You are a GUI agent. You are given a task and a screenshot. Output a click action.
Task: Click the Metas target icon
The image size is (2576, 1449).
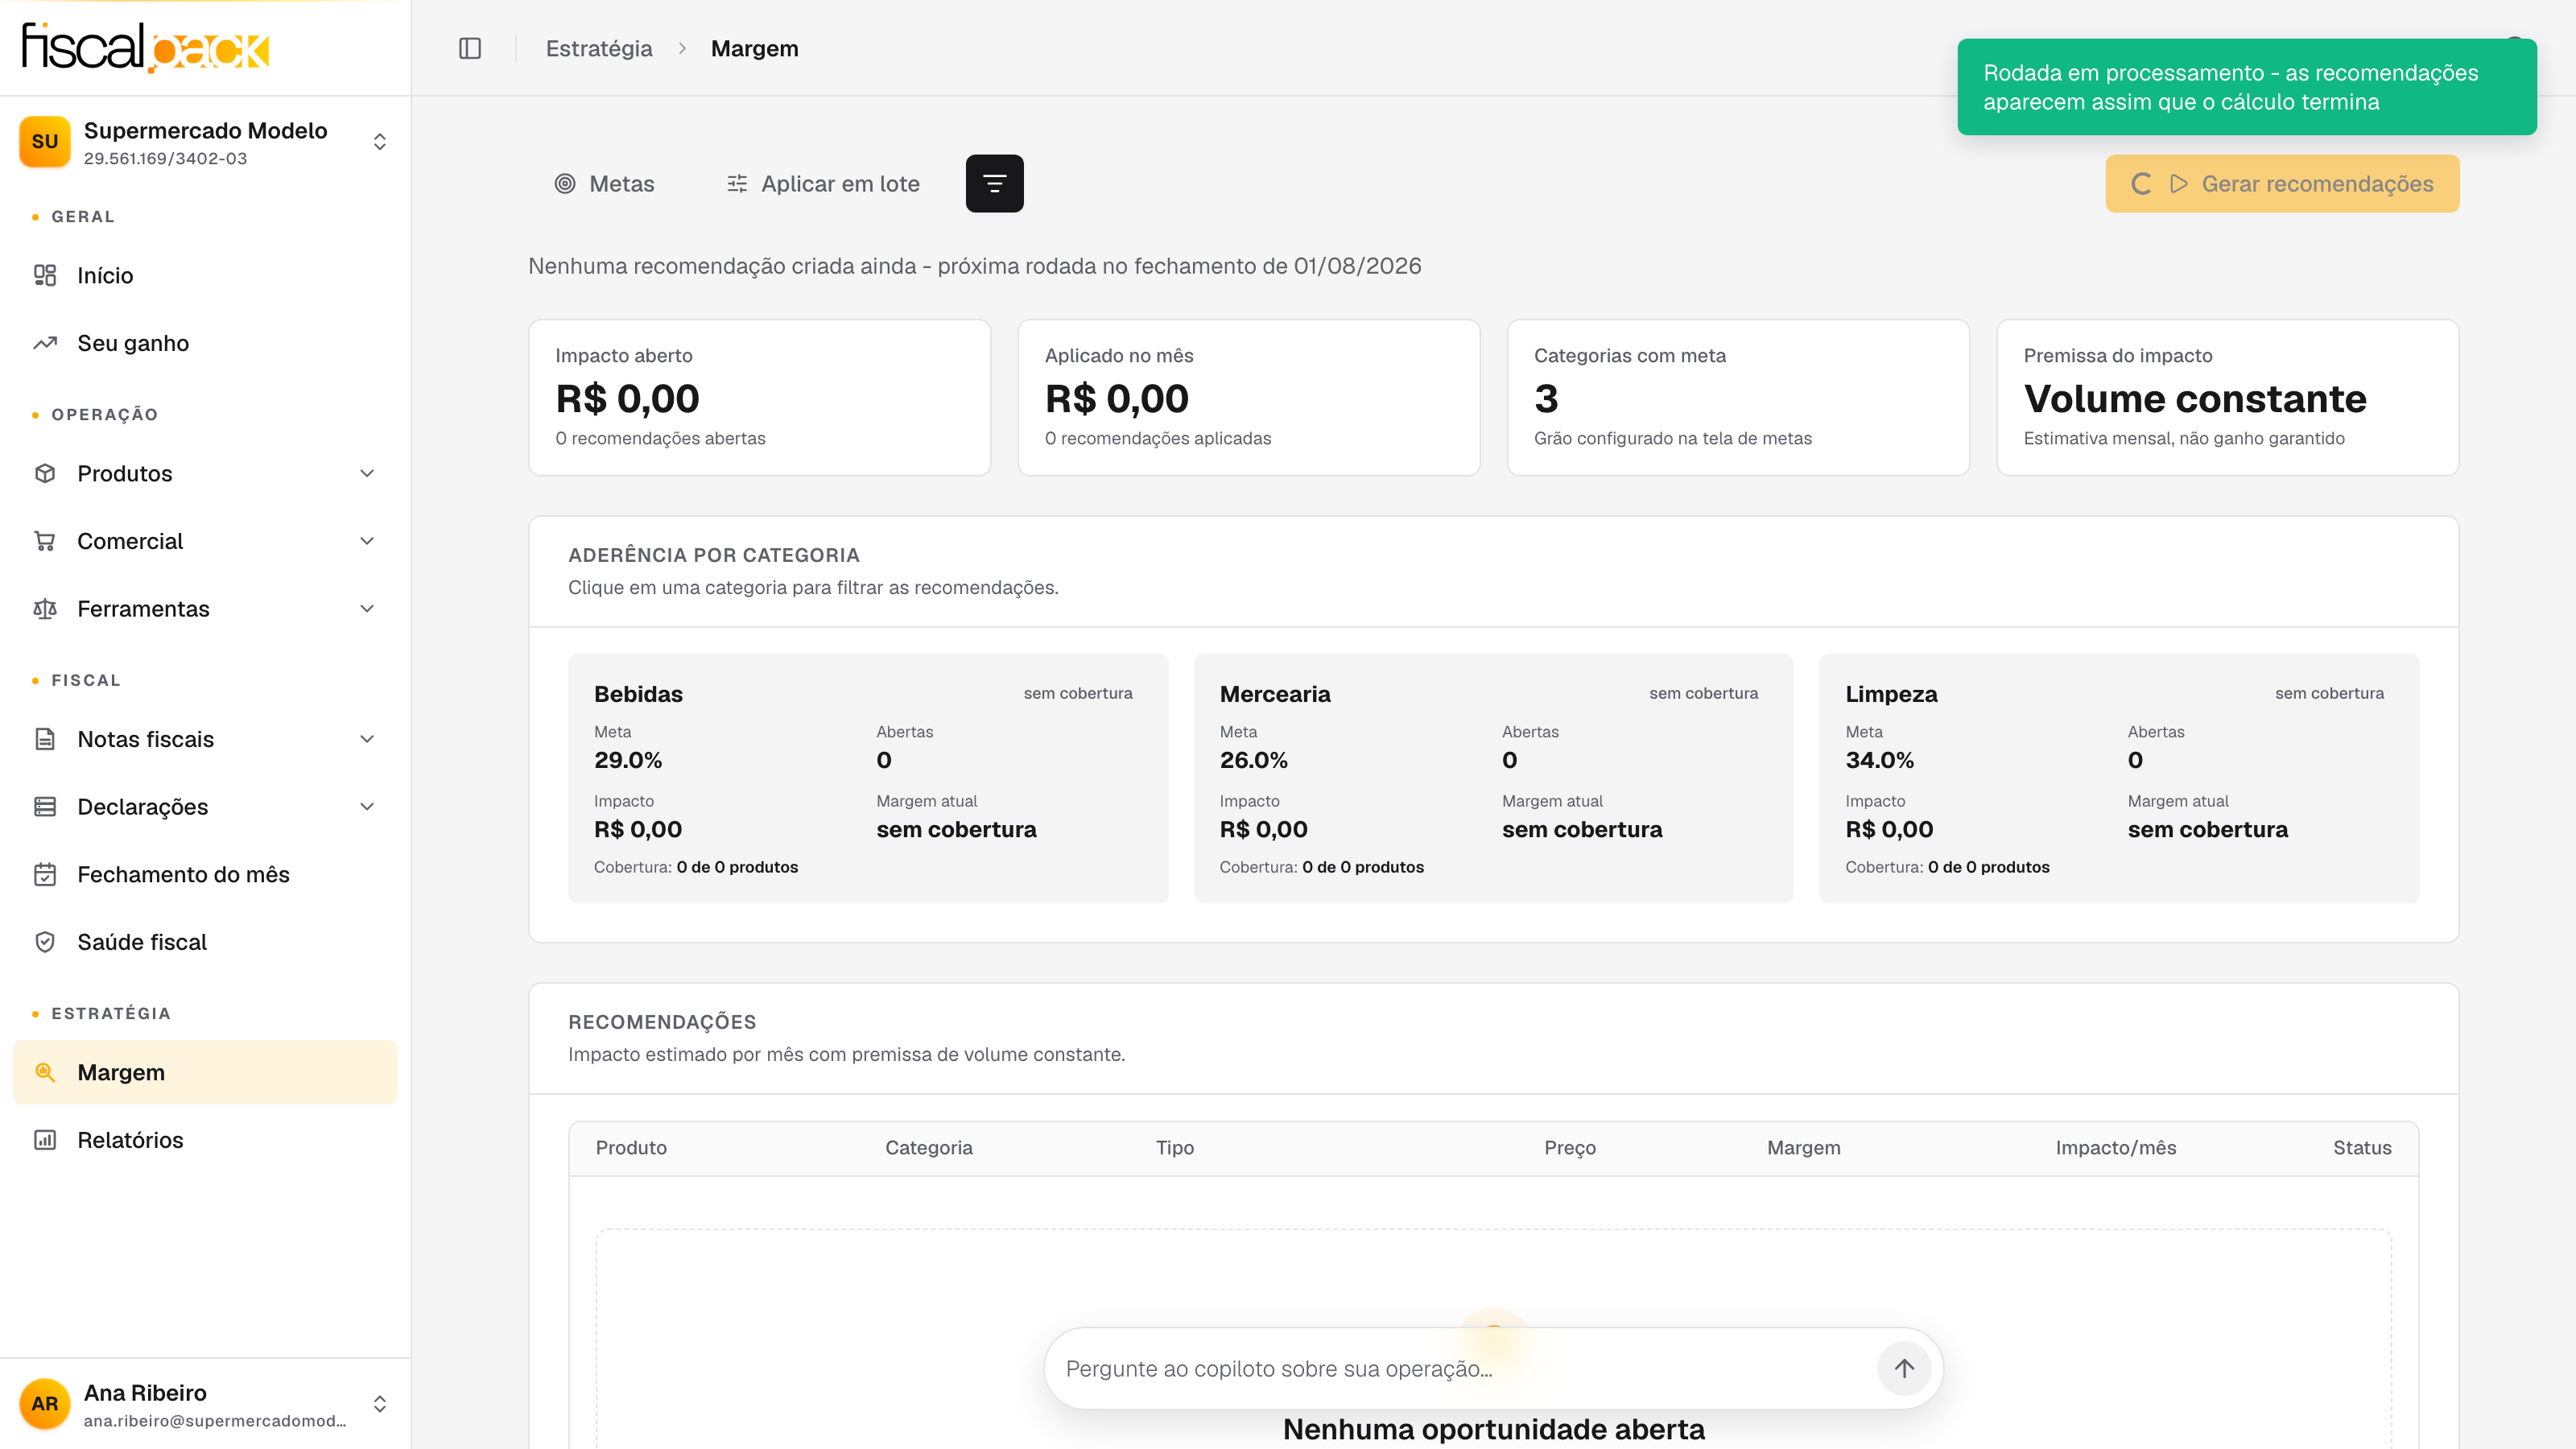pyautogui.click(x=565, y=184)
